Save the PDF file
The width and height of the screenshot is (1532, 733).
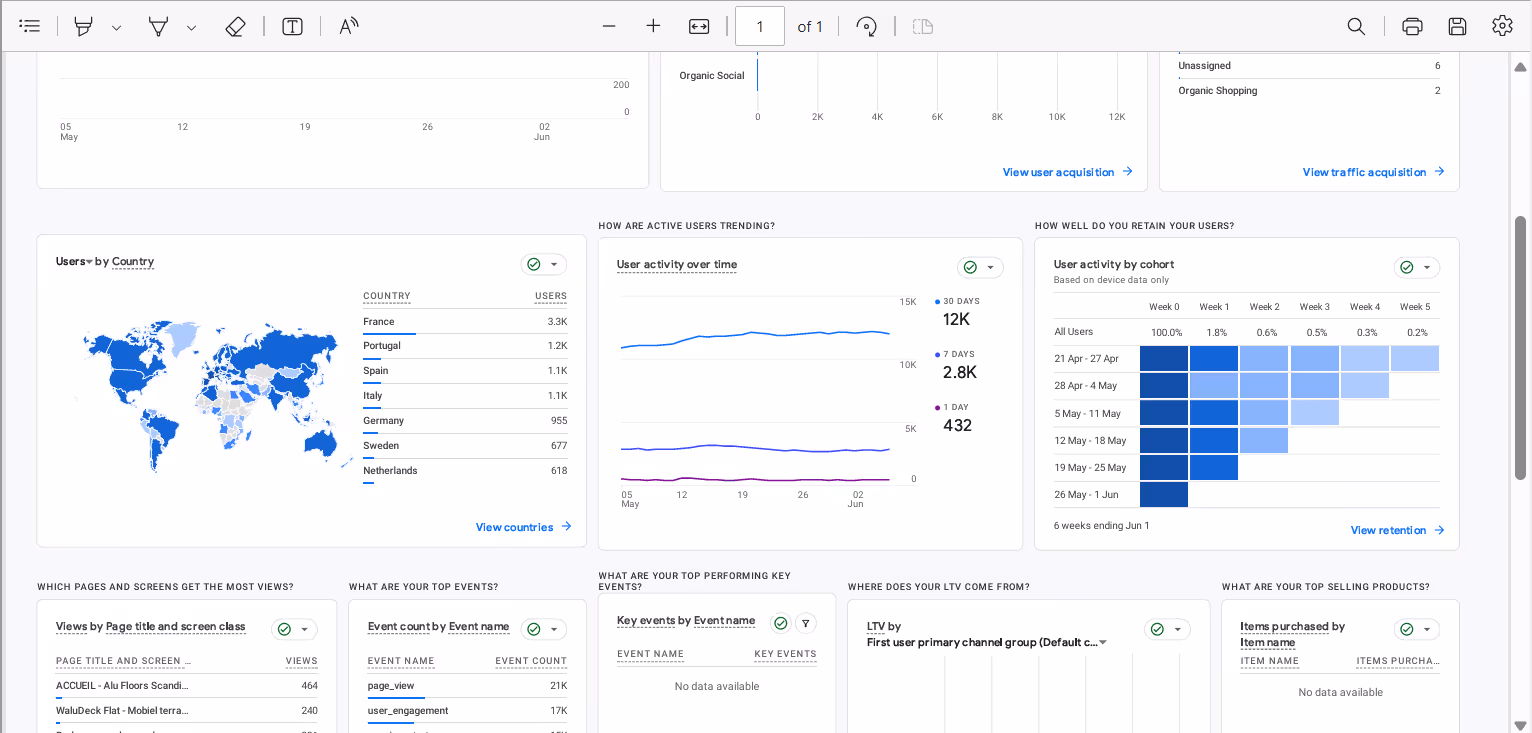click(x=1457, y=27)
